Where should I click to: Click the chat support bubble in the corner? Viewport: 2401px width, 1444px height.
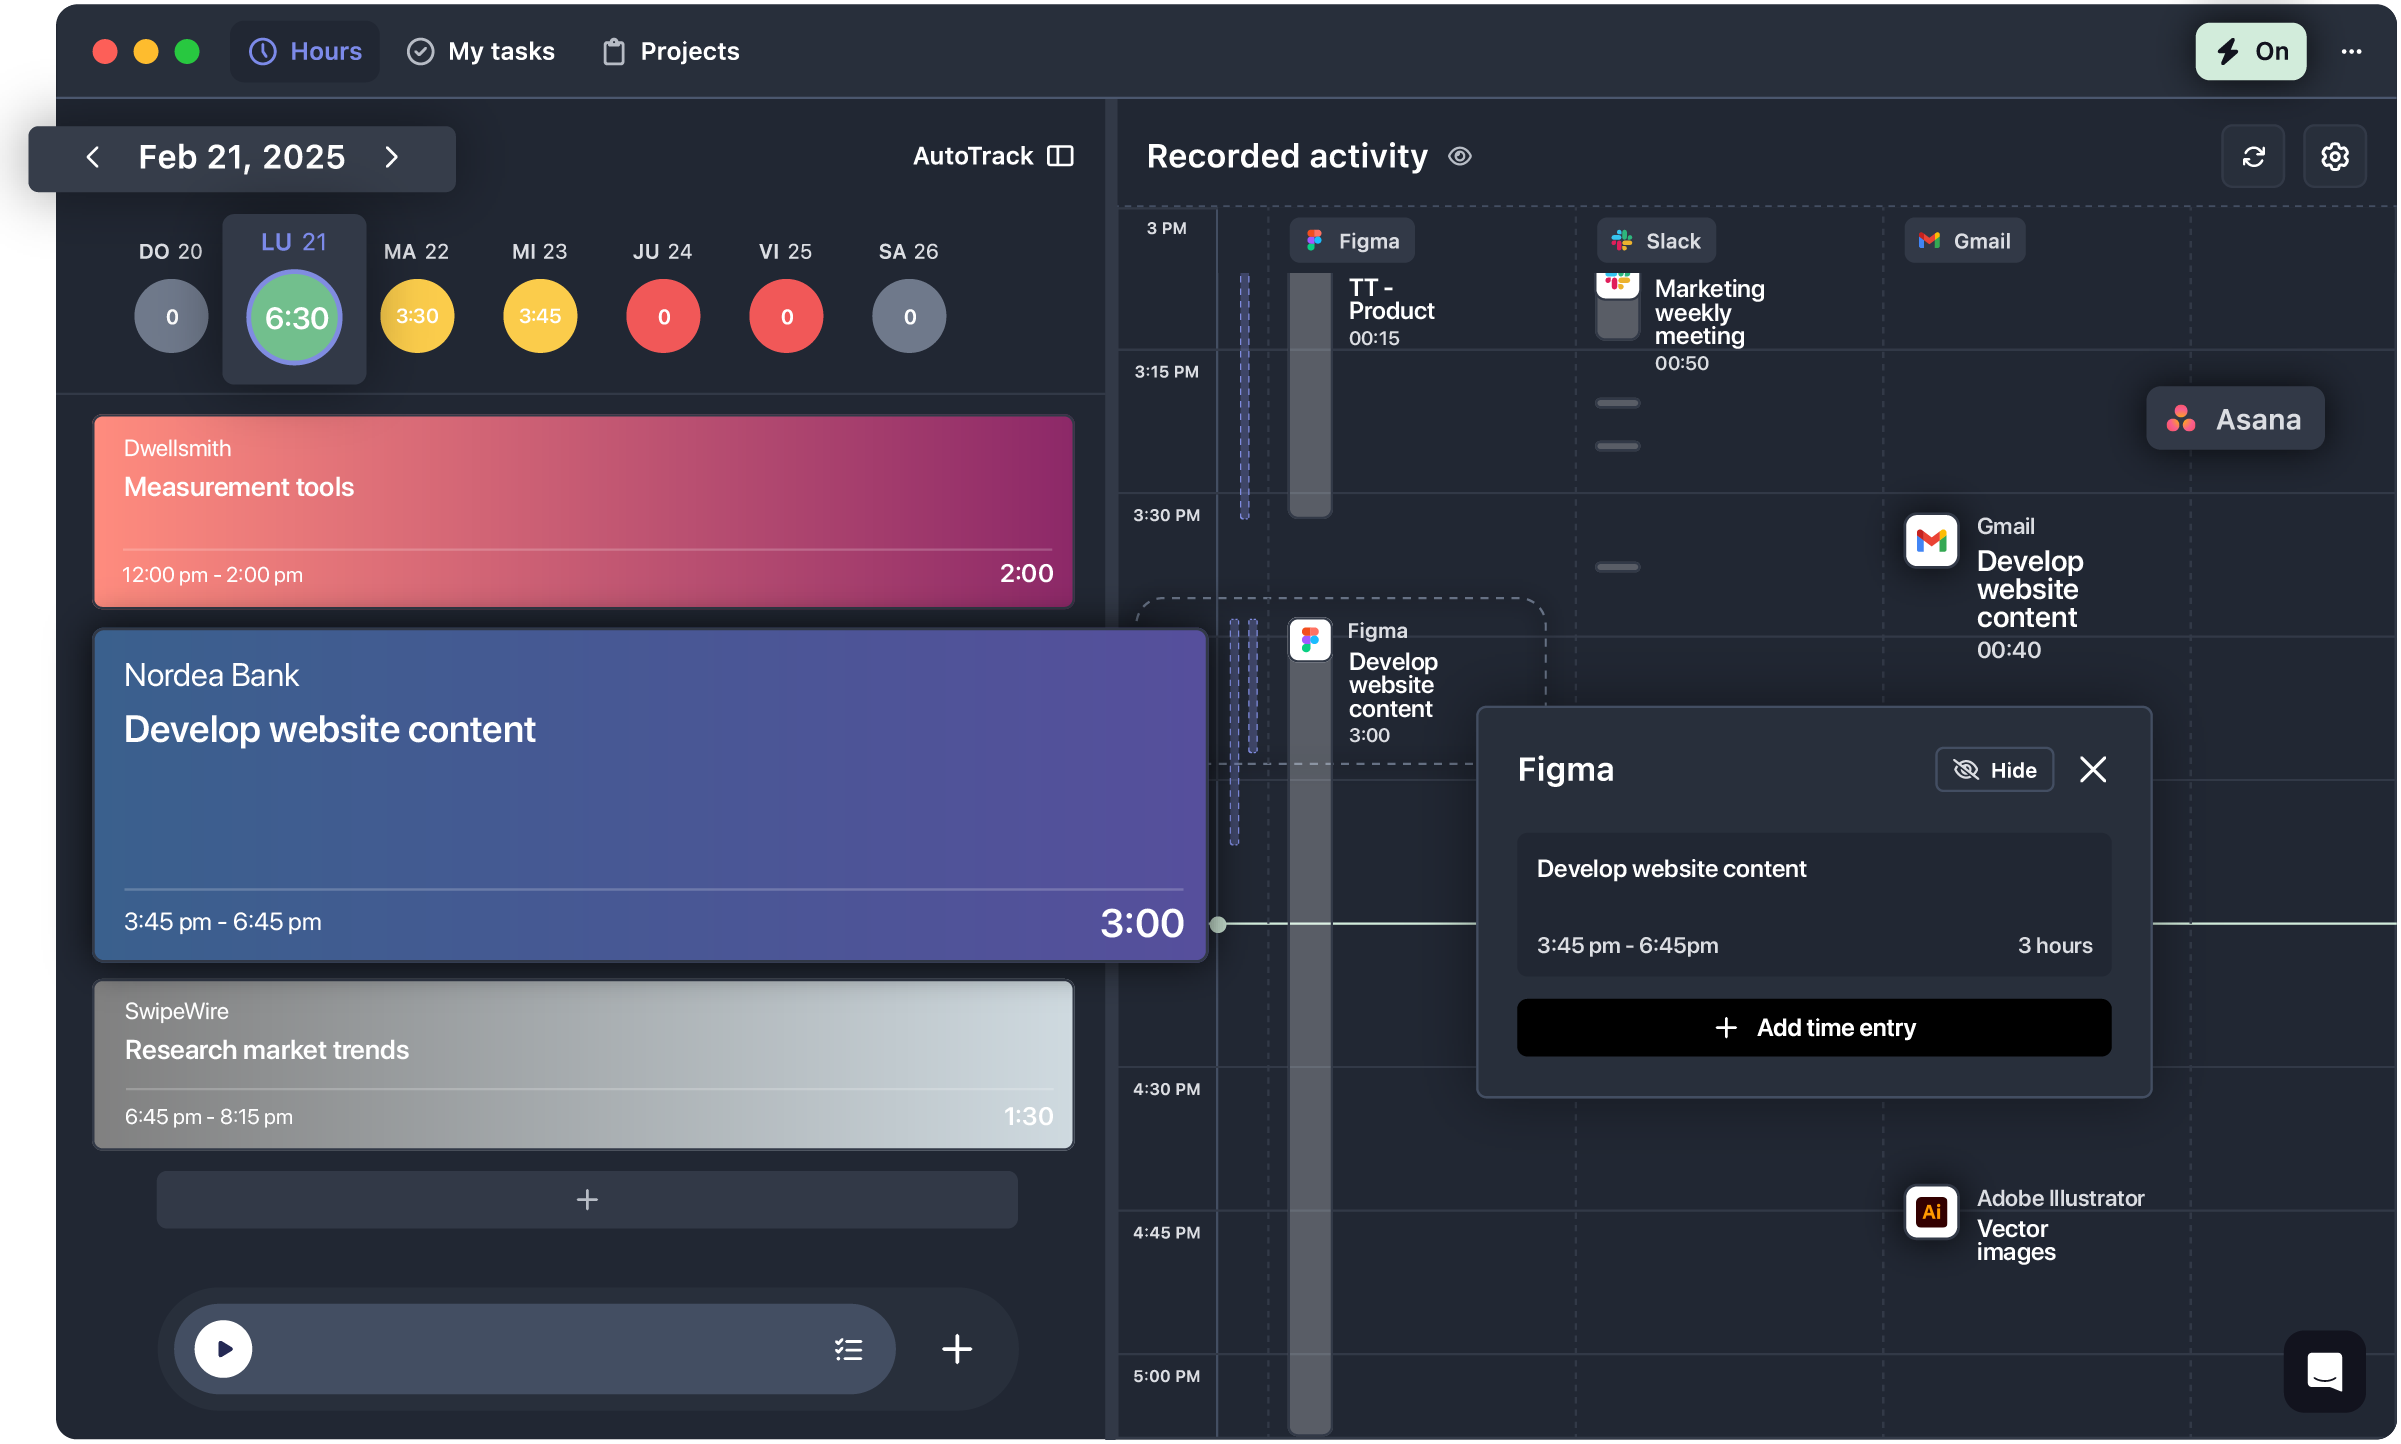pyautogui.click(x=2324, y=1372)
